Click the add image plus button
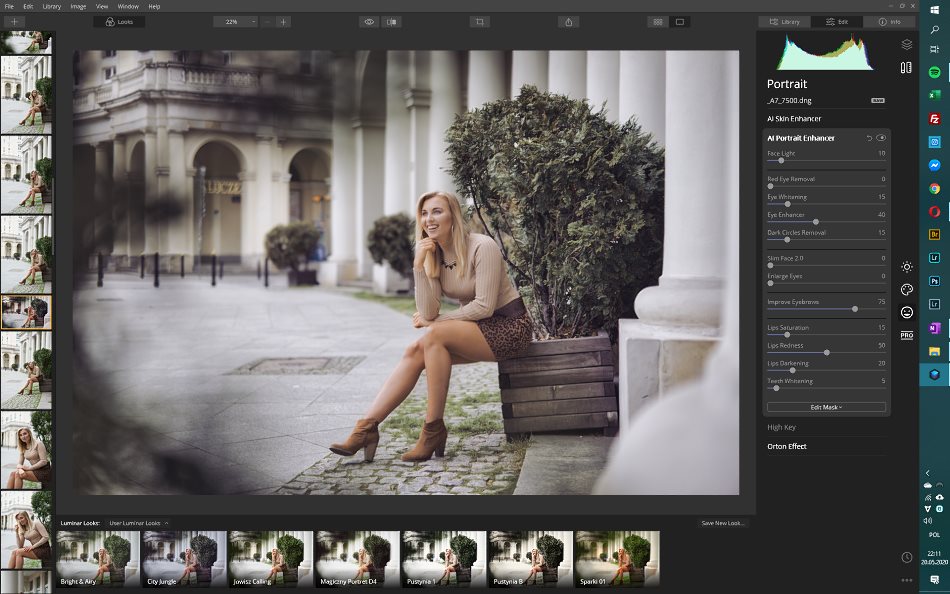950x594 pixels. pyautogui.click(x=14, y=22)
